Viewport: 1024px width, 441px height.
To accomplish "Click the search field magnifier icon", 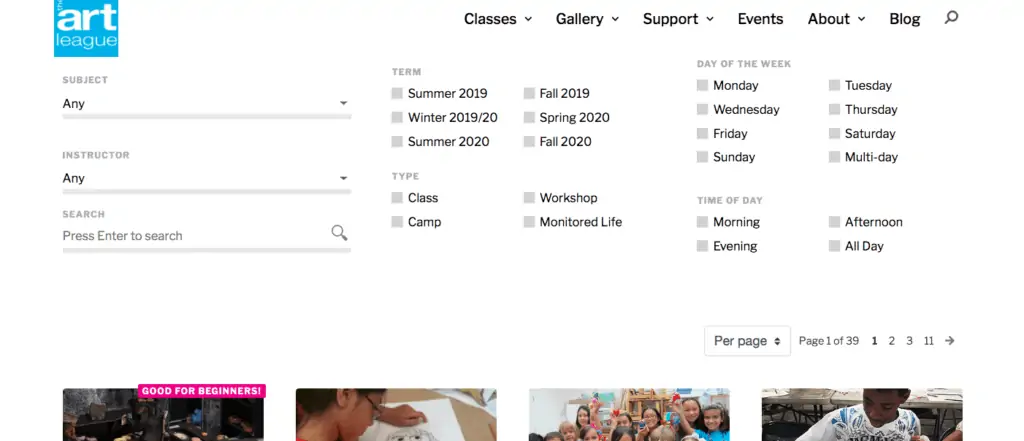I will [339, 233].
